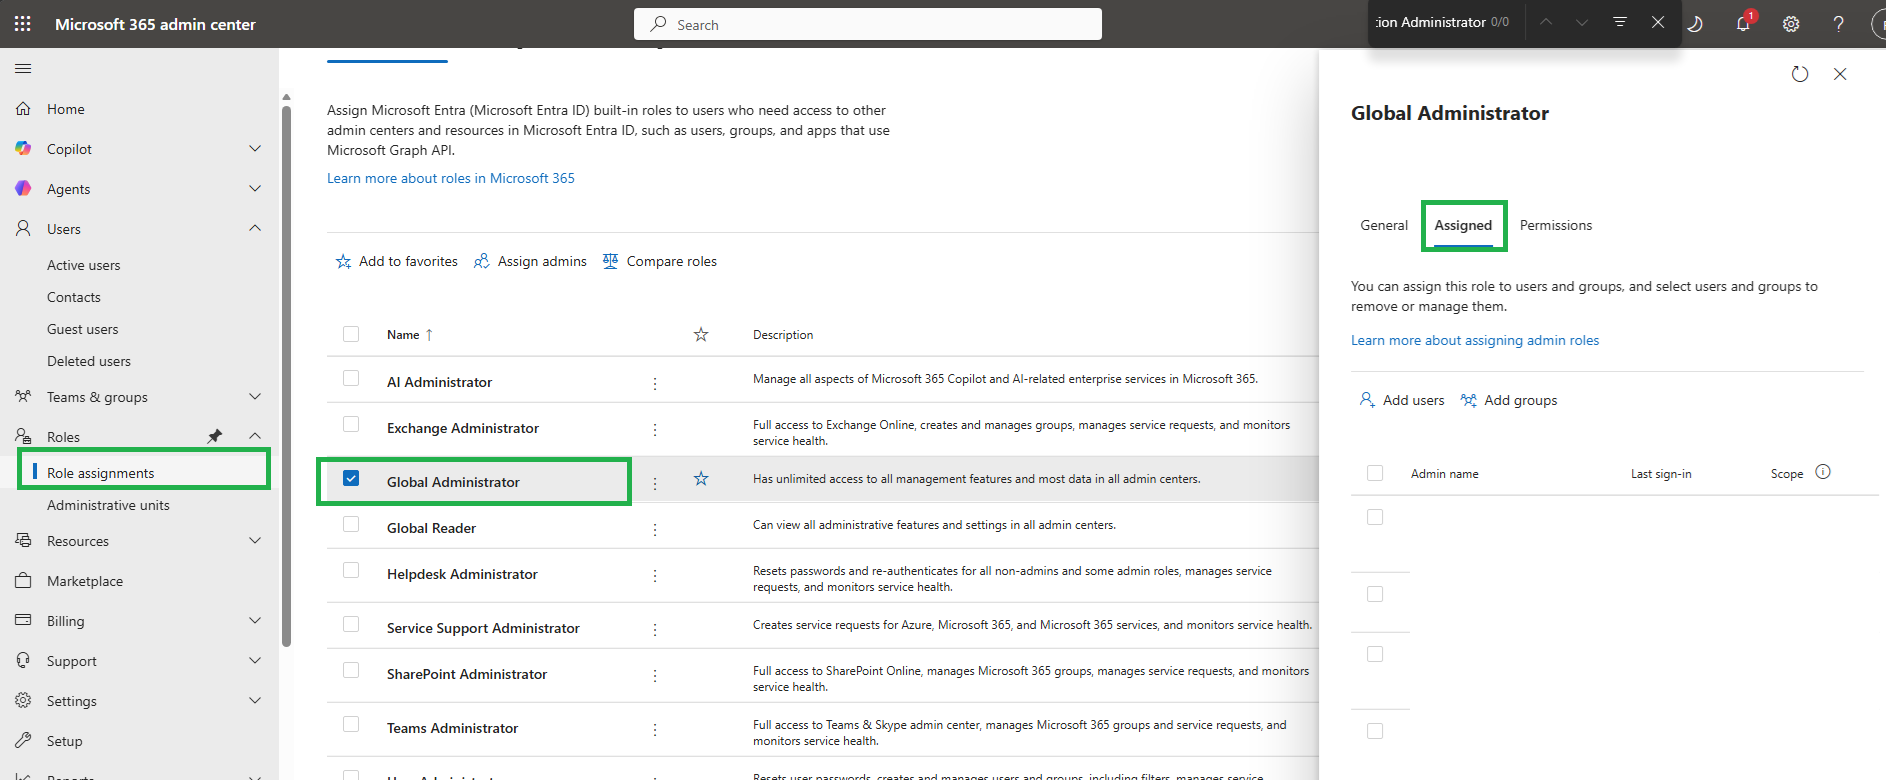Collapse the Users navigation section
The width and height of the screenshot is (1886, 780).
[255, 228]
